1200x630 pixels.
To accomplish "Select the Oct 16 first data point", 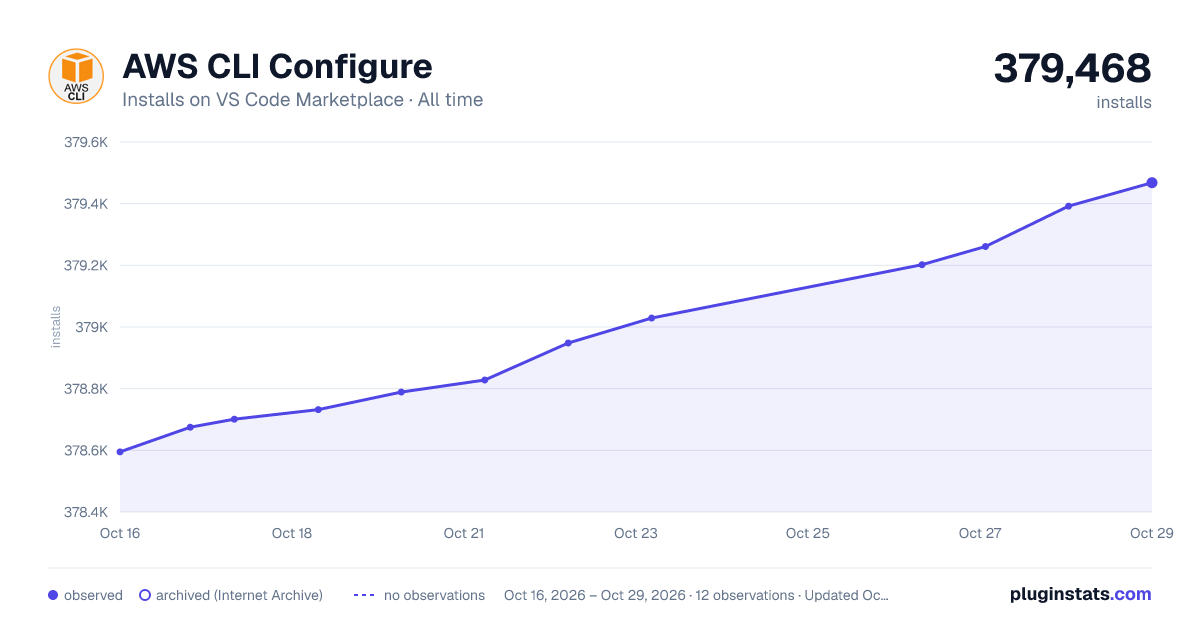I will (x=120, y=452).
